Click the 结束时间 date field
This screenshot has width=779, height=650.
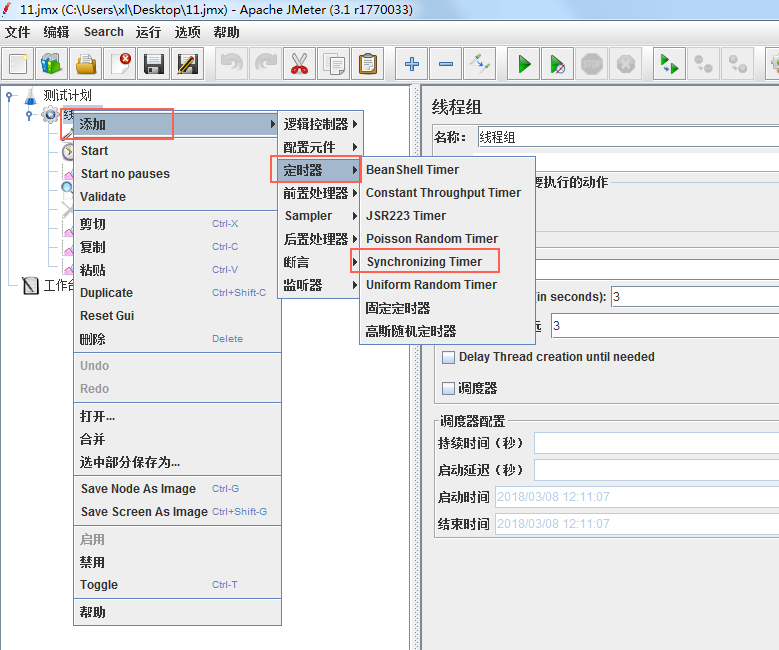pyautogui.click(x=637, y=523)
